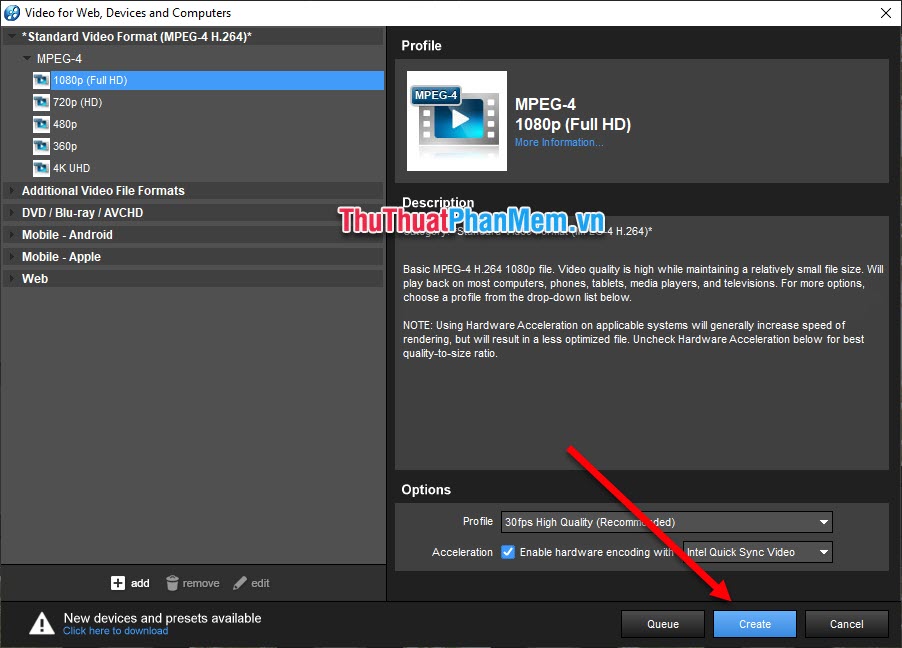Select the 1080p (Full HD) preset icon
The width and height of the screenshot is (902, 648).
[41, 80]
